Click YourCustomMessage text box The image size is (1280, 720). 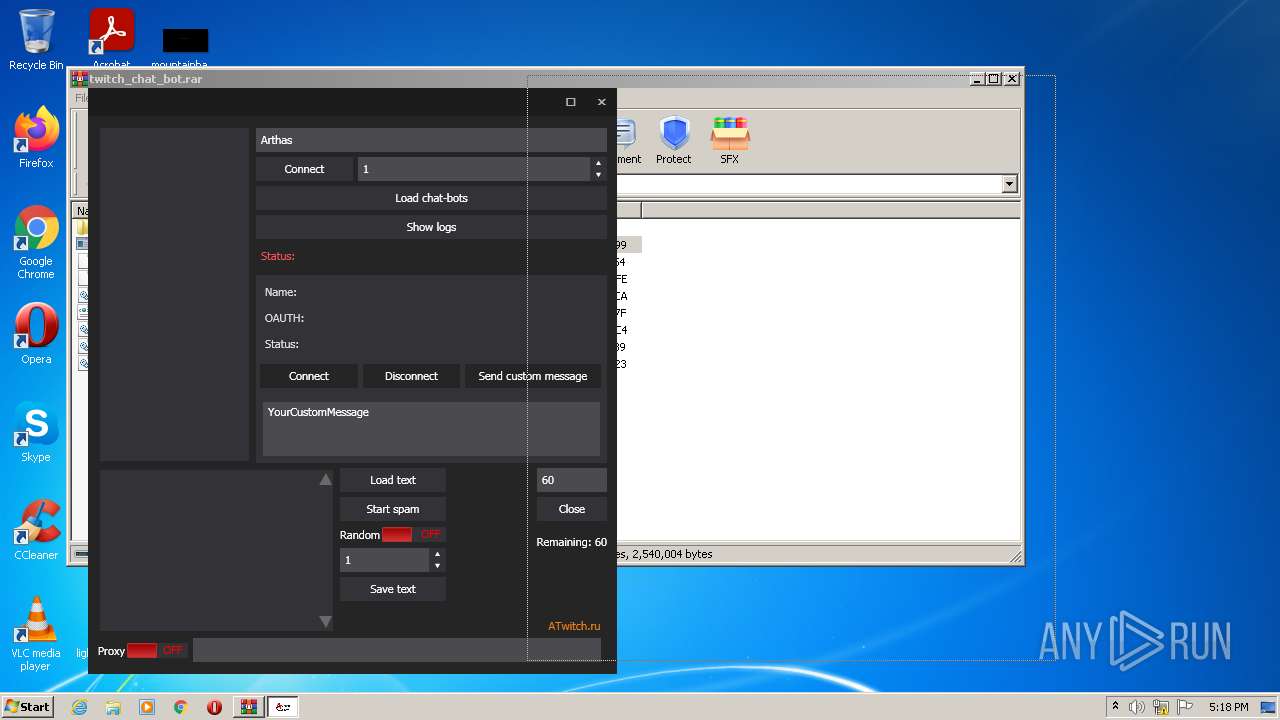(431, 429)
